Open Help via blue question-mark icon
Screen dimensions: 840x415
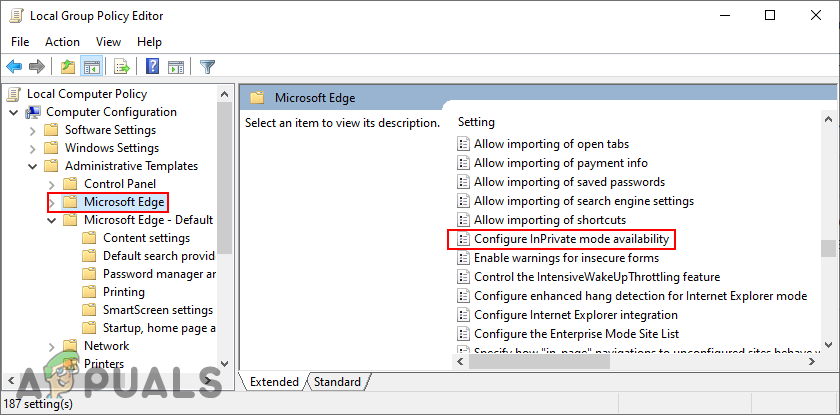[x=152, y=67]
